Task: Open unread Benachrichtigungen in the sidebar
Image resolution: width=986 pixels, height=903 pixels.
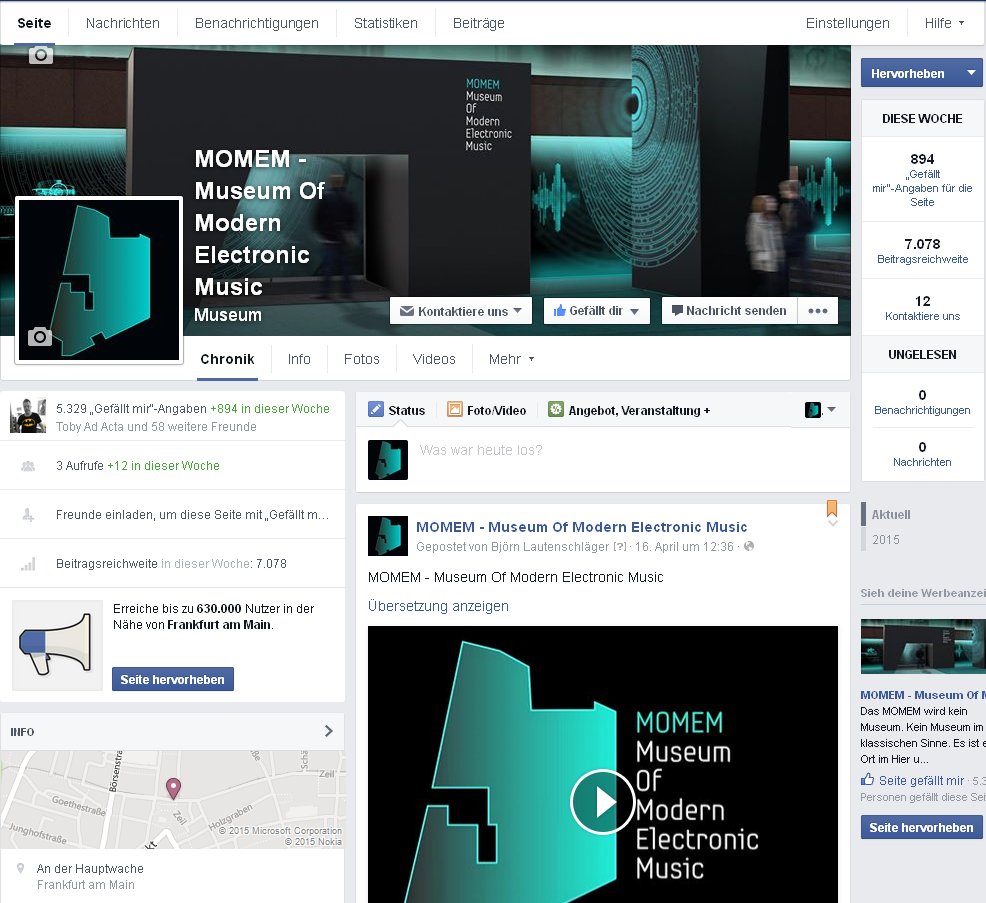Action: coord(922,402)
